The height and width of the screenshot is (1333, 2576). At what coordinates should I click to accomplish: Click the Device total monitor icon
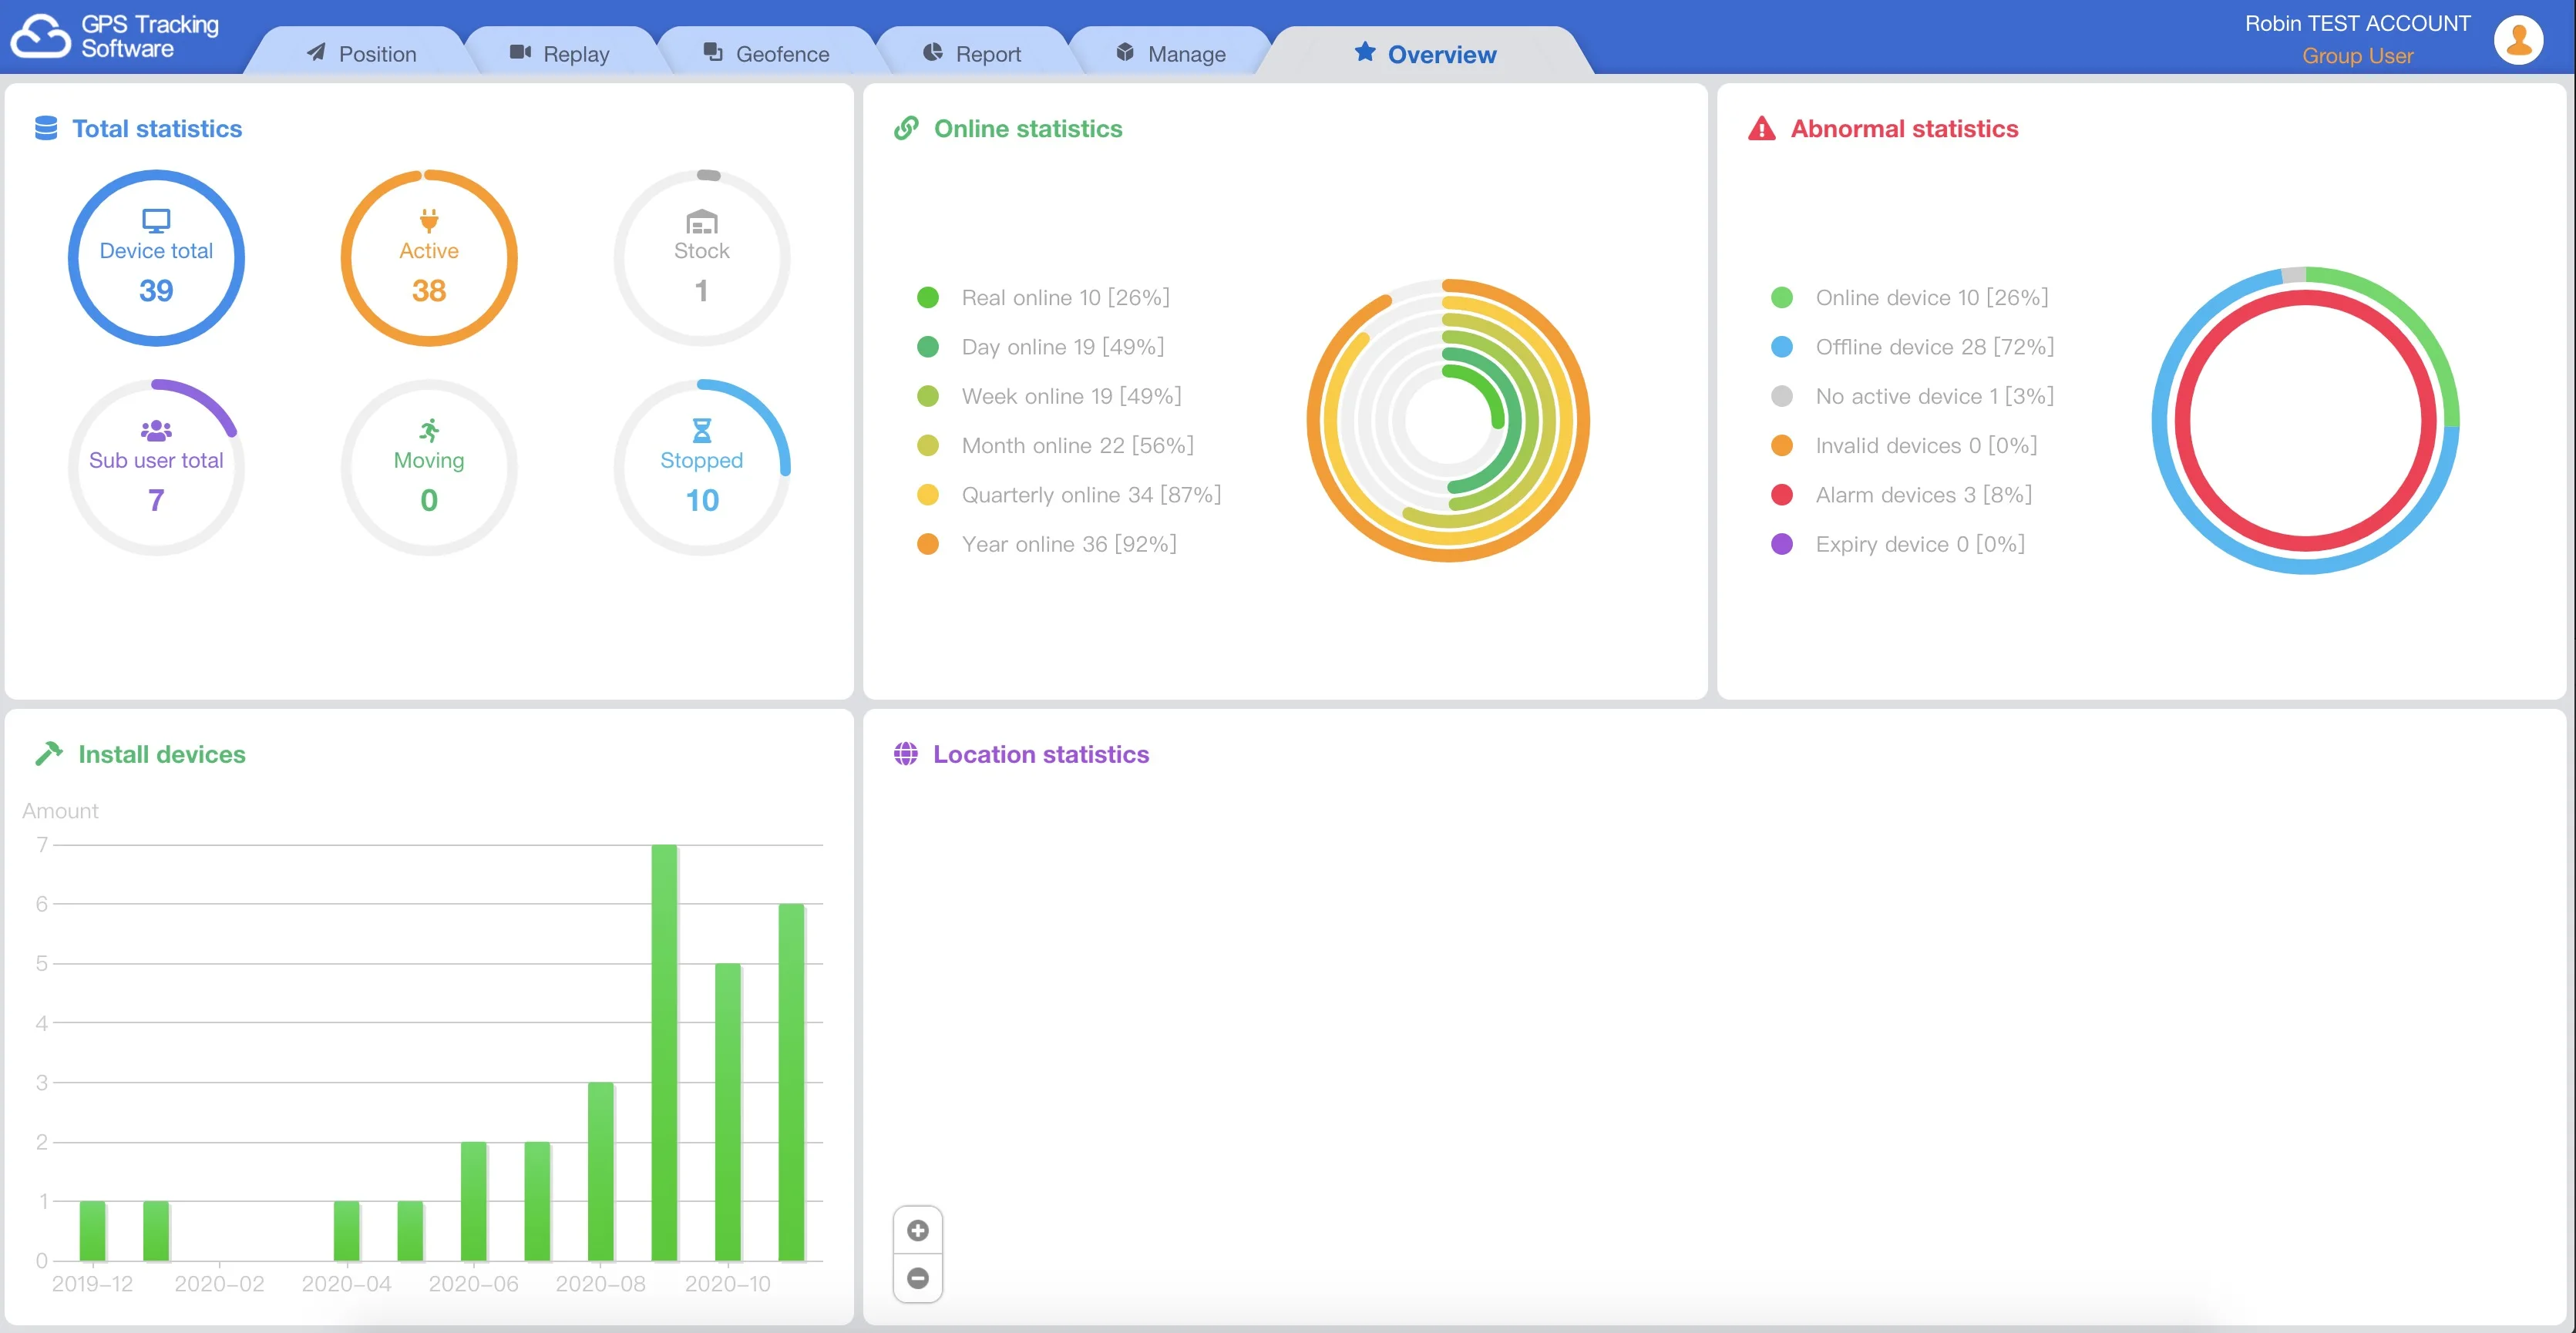click(156, 220)
